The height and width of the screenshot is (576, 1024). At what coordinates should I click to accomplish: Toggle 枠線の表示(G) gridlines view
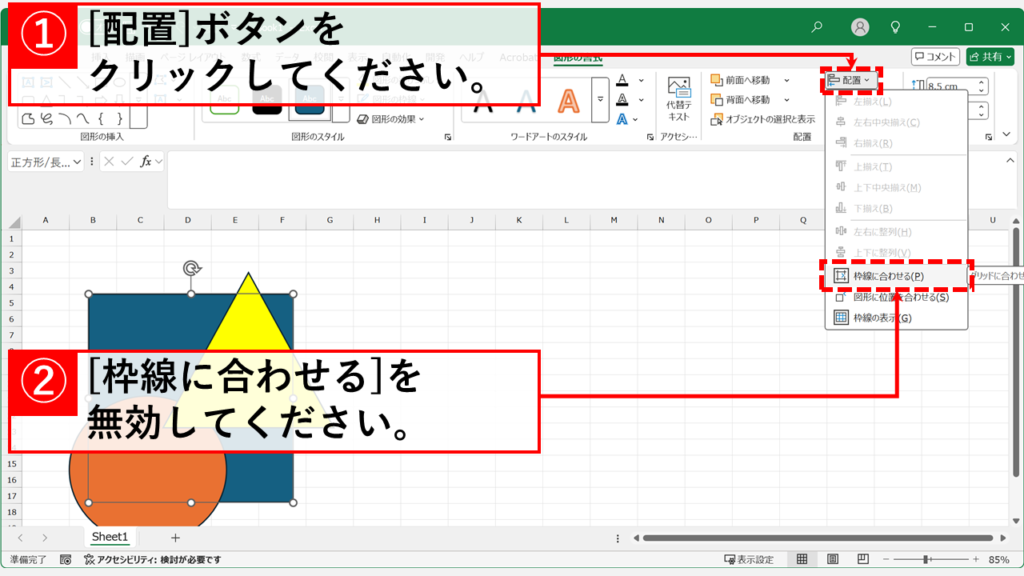[896, 318]
